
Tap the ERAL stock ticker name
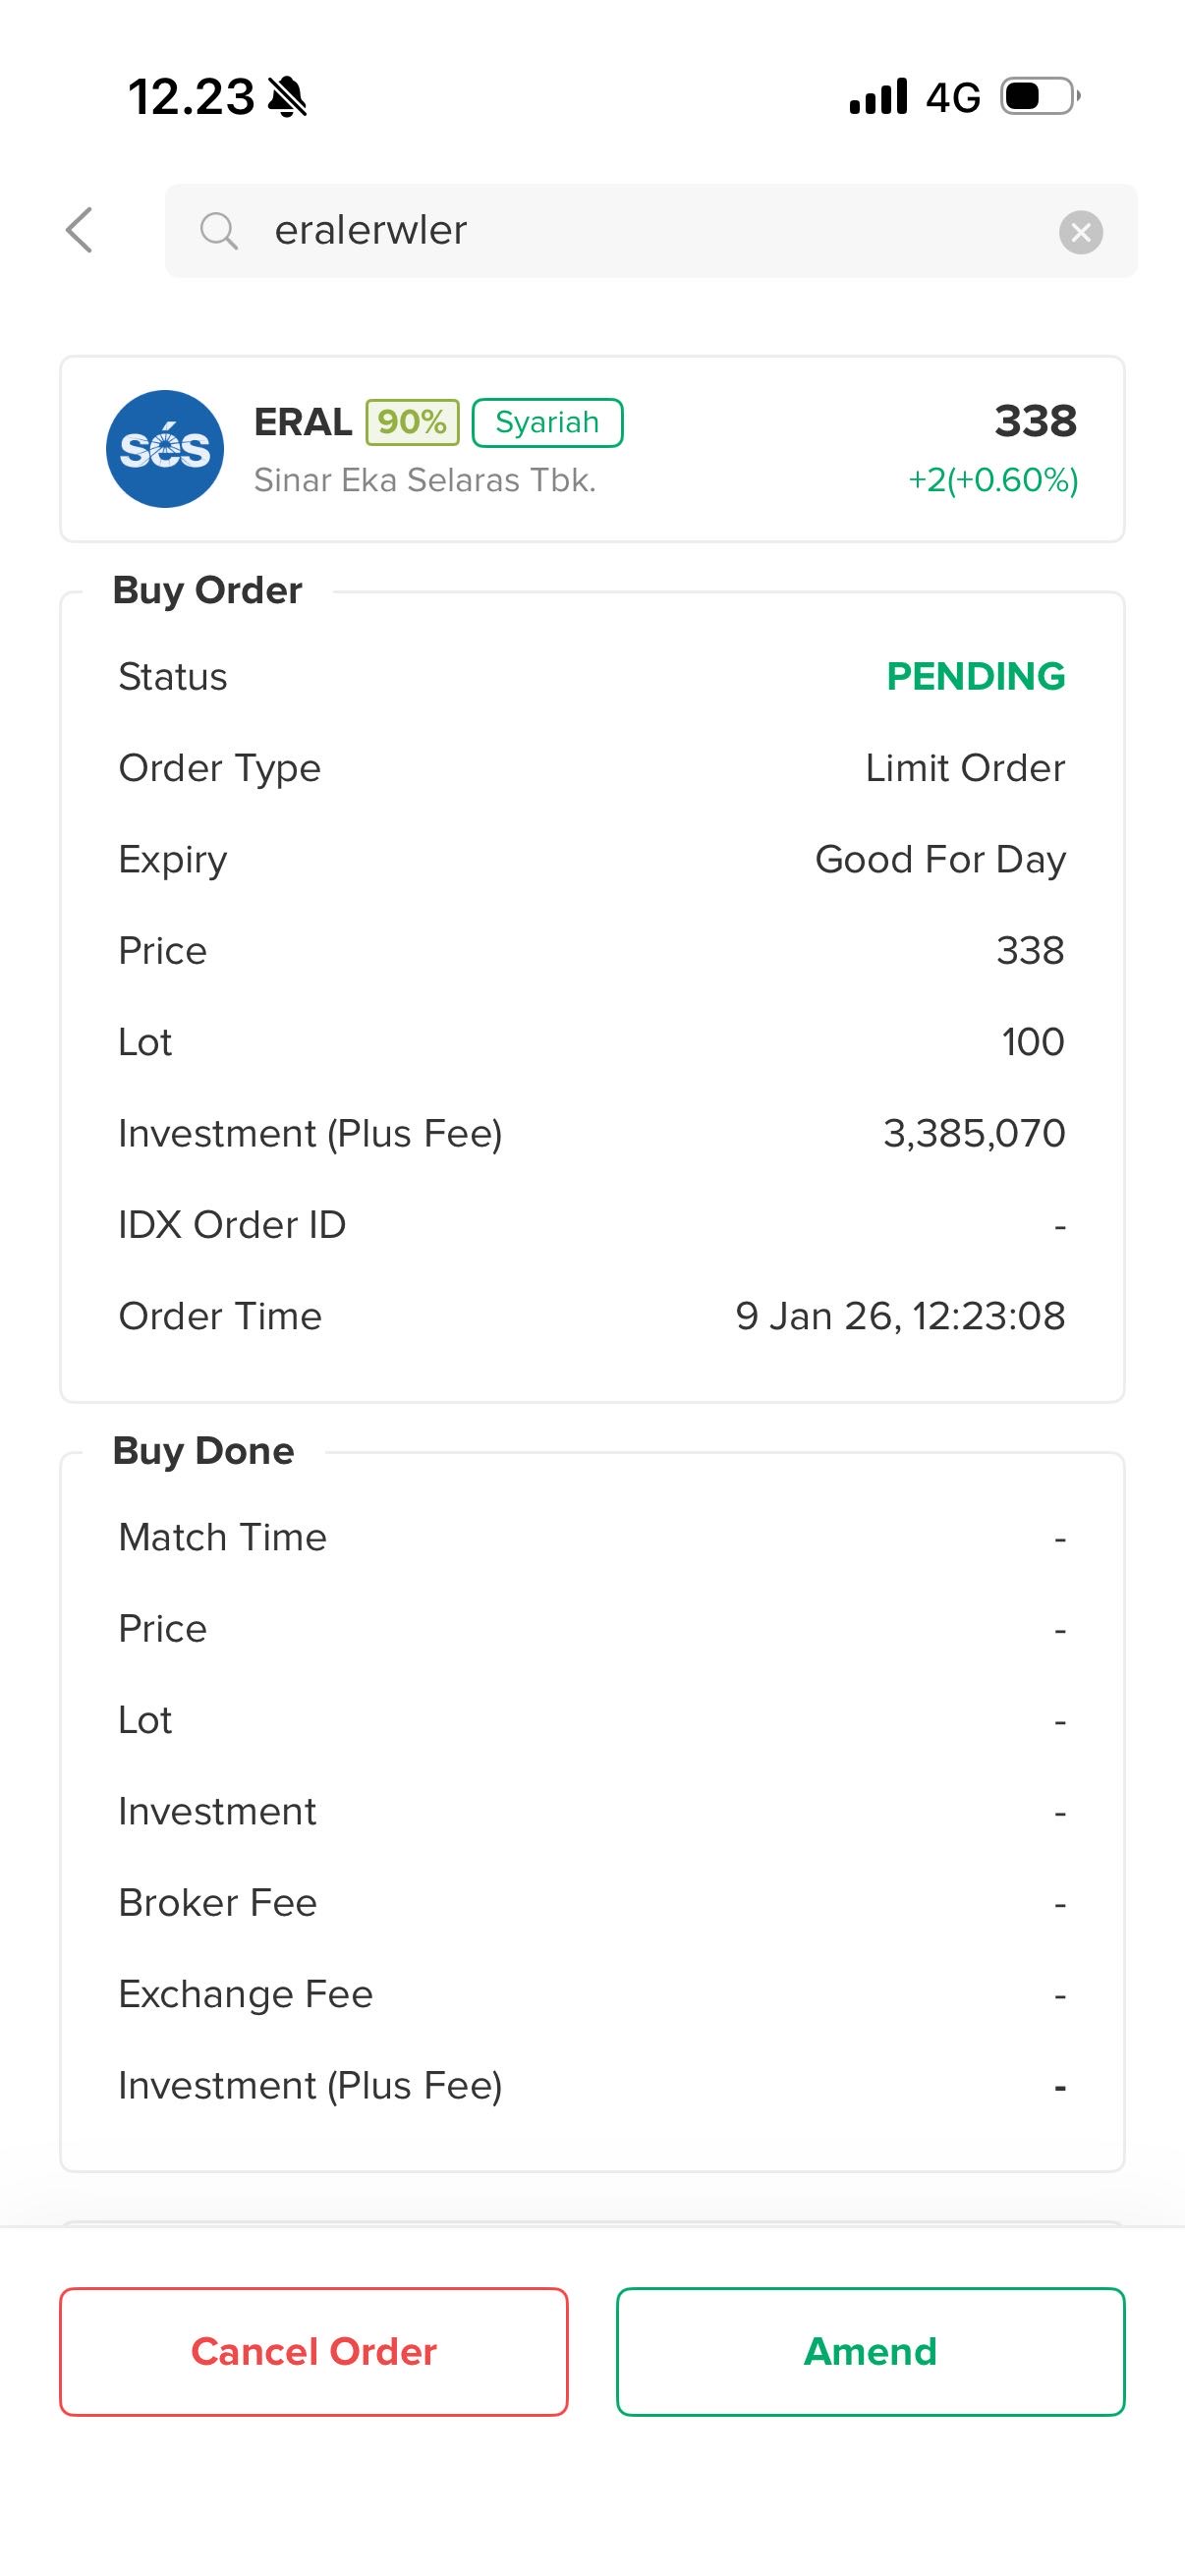point(303,422)
